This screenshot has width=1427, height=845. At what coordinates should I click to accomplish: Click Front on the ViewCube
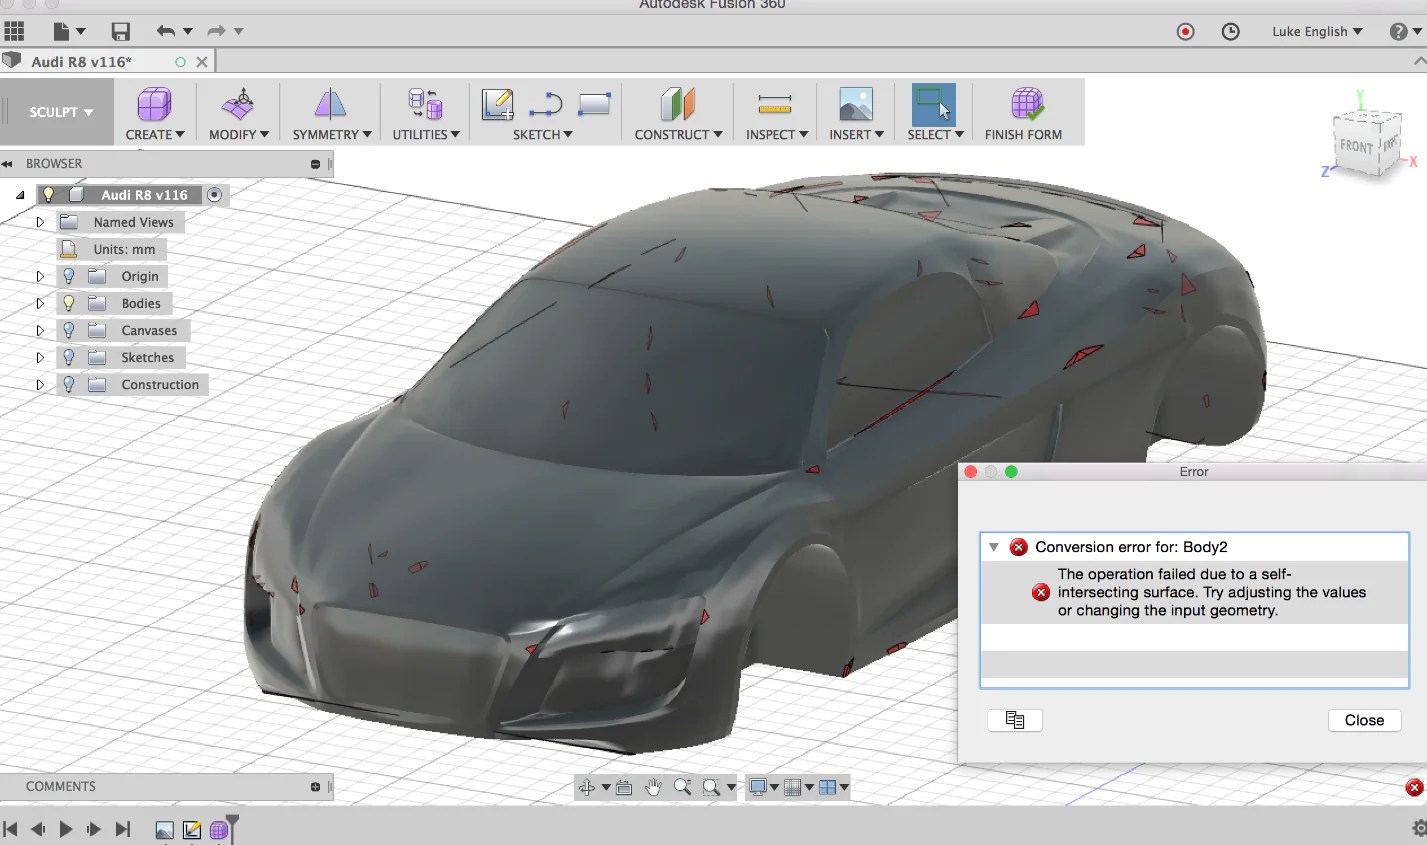1359,146
